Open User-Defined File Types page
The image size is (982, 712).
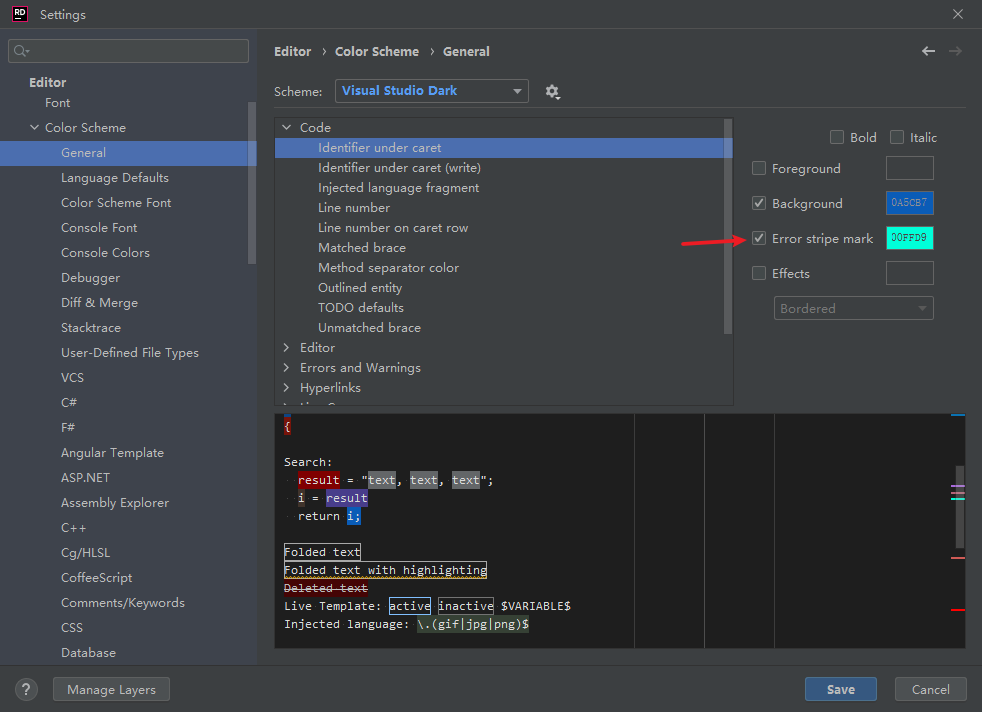(130, 353)
